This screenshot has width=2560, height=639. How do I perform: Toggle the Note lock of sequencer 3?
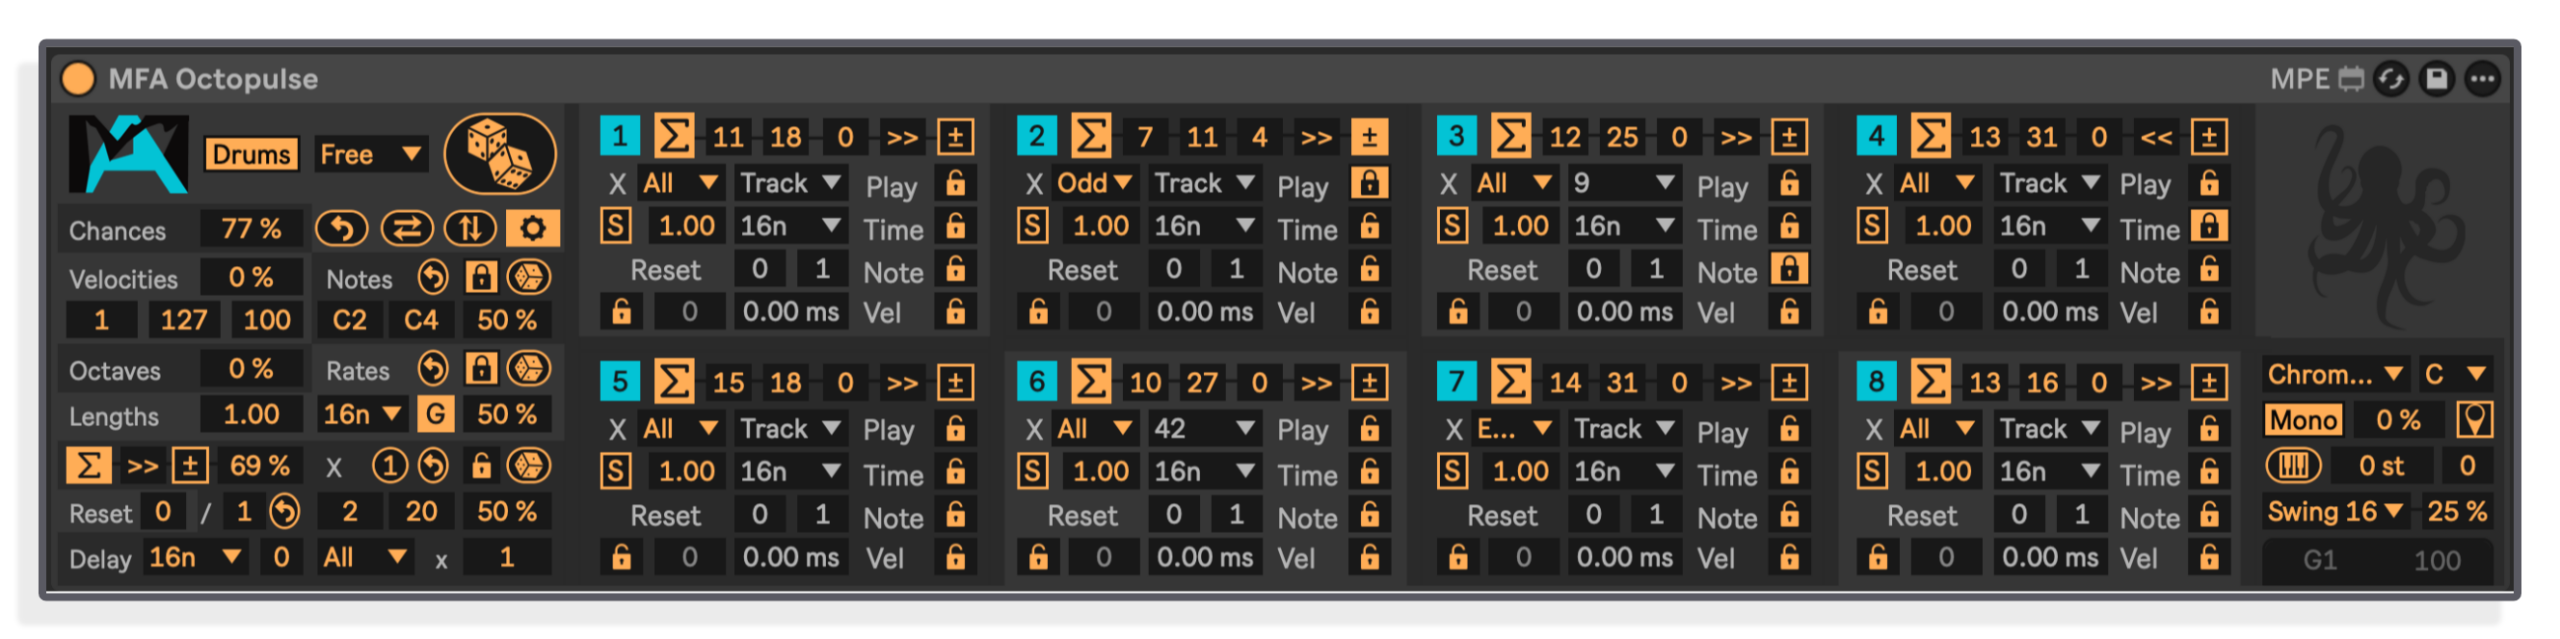(1789, 269)
